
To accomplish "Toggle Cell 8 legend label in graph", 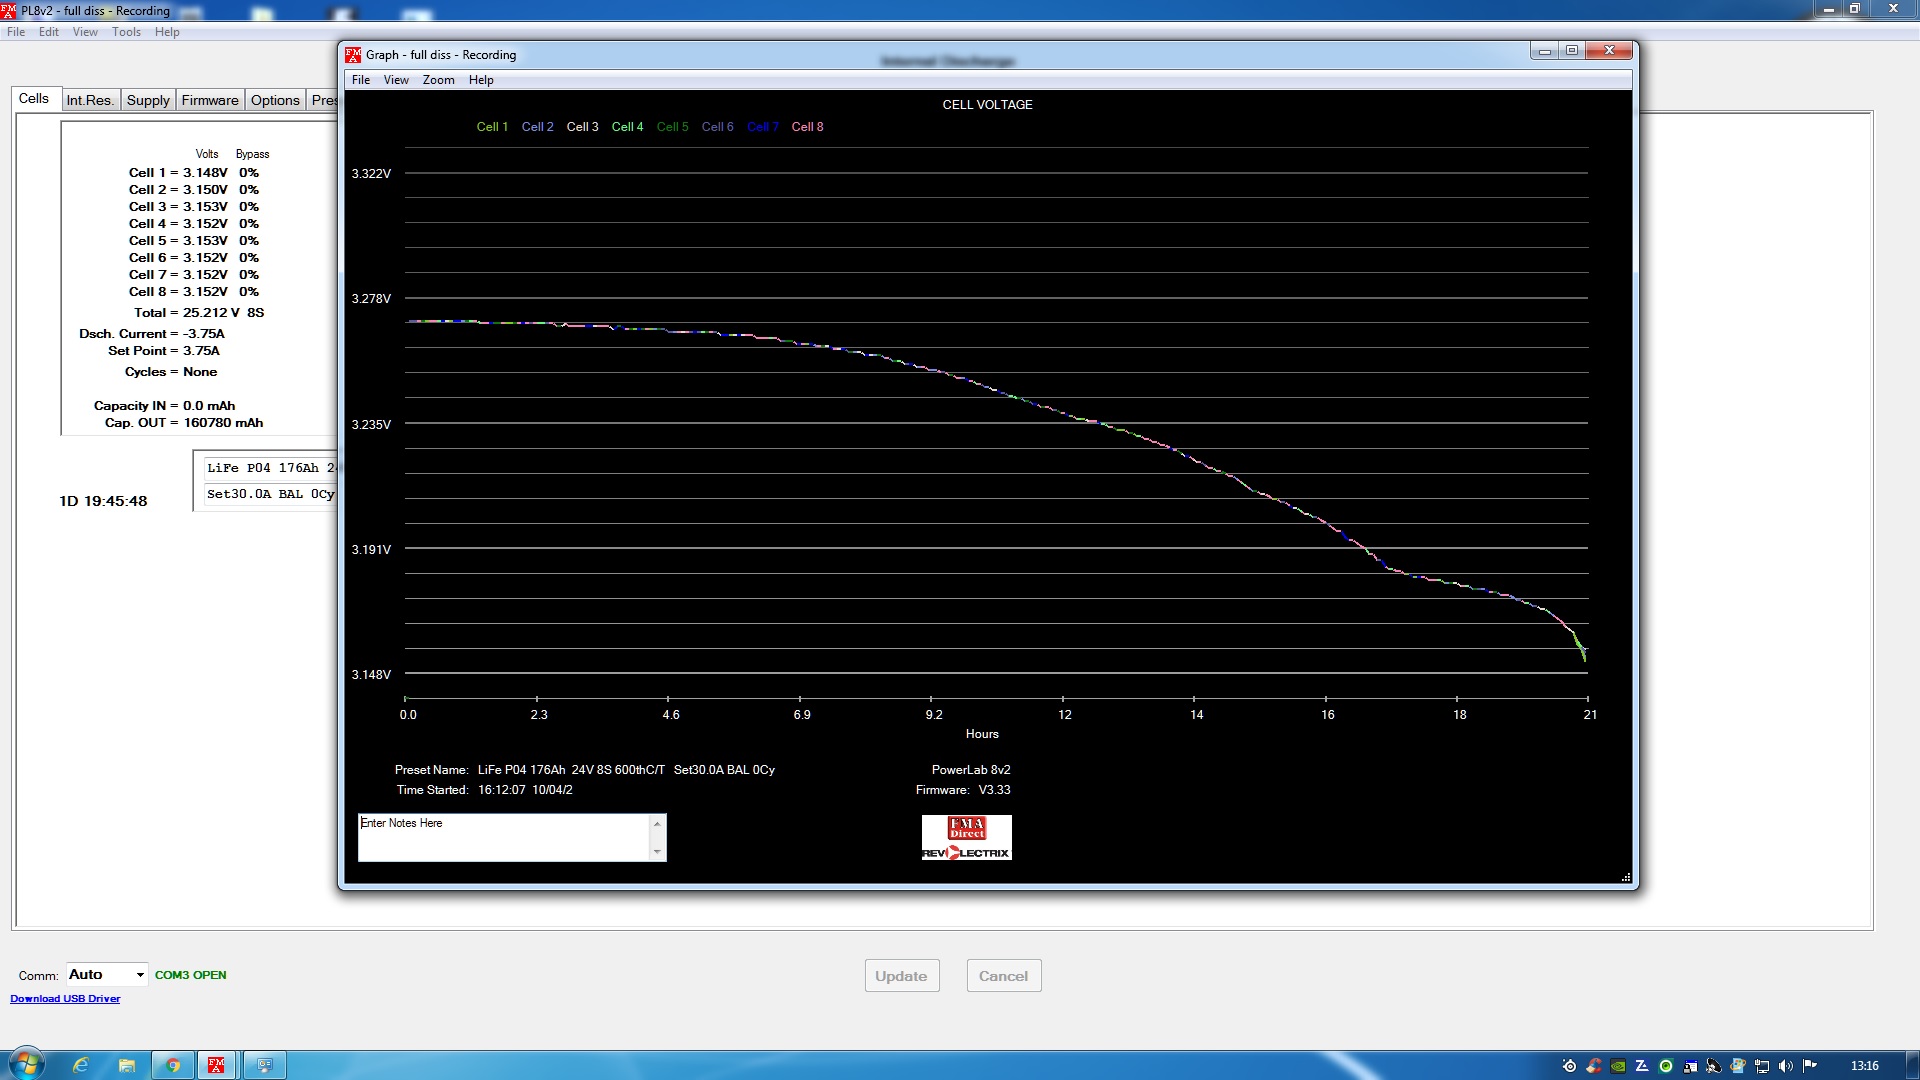I will pos(807,127).
